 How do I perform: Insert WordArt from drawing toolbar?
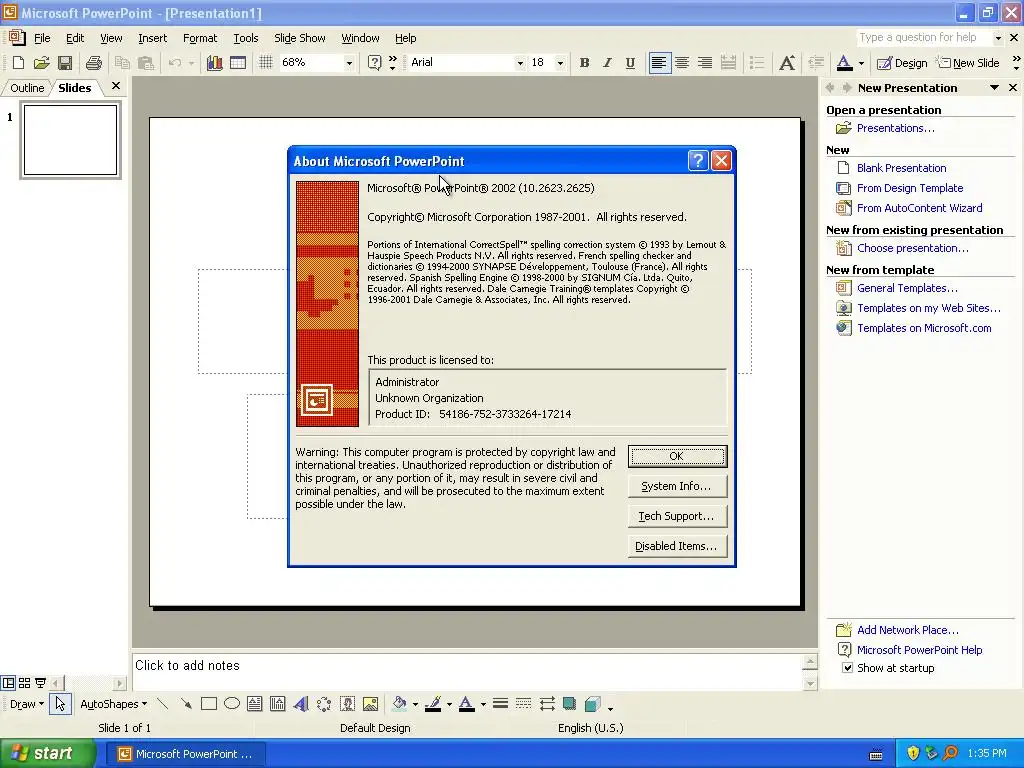click(301, 704)
